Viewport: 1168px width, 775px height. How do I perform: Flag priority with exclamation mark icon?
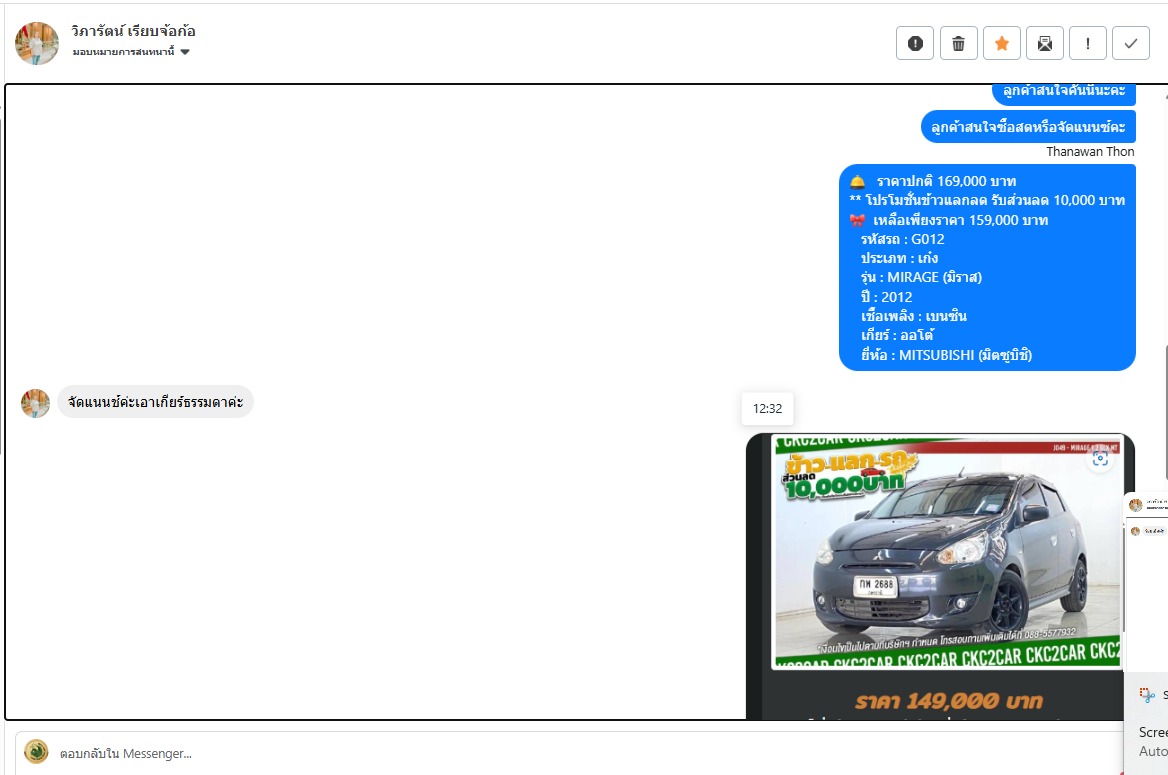pyautogui.click(x=1088, y=43)
